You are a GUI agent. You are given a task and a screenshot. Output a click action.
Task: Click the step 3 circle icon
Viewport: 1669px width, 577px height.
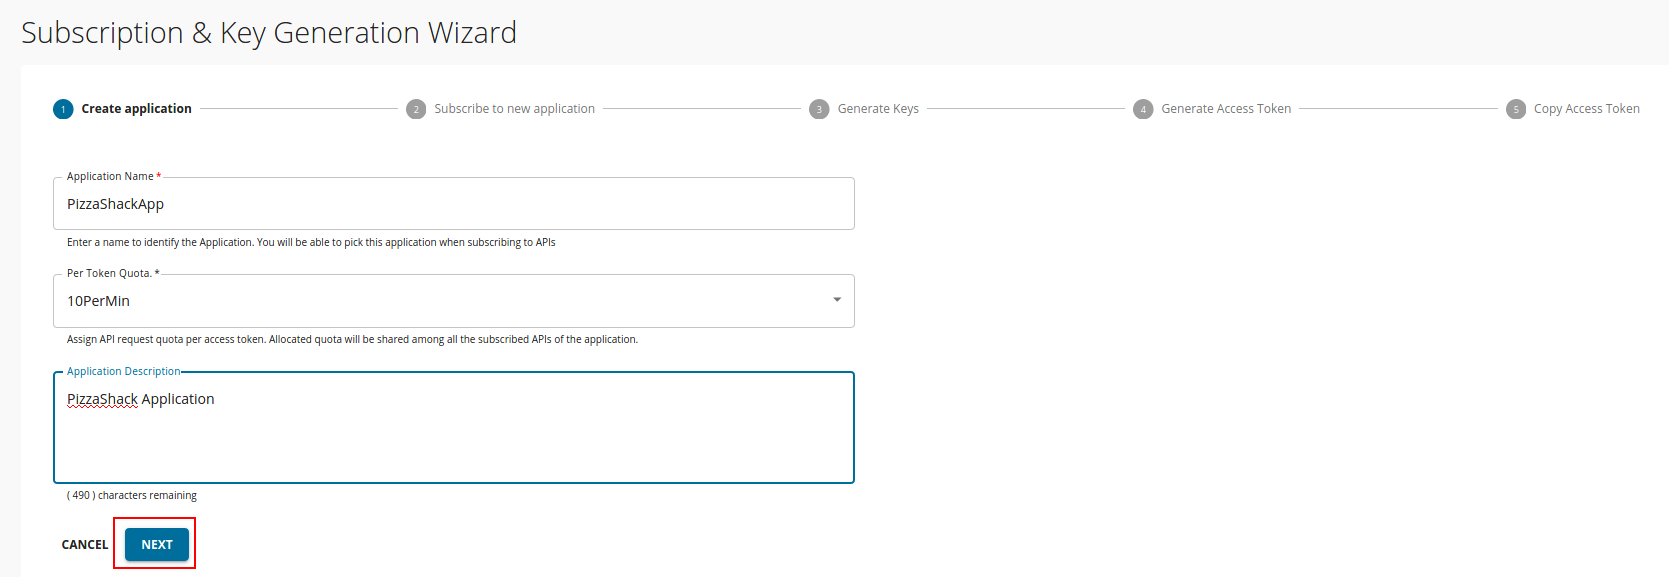[x=819, y=109]
